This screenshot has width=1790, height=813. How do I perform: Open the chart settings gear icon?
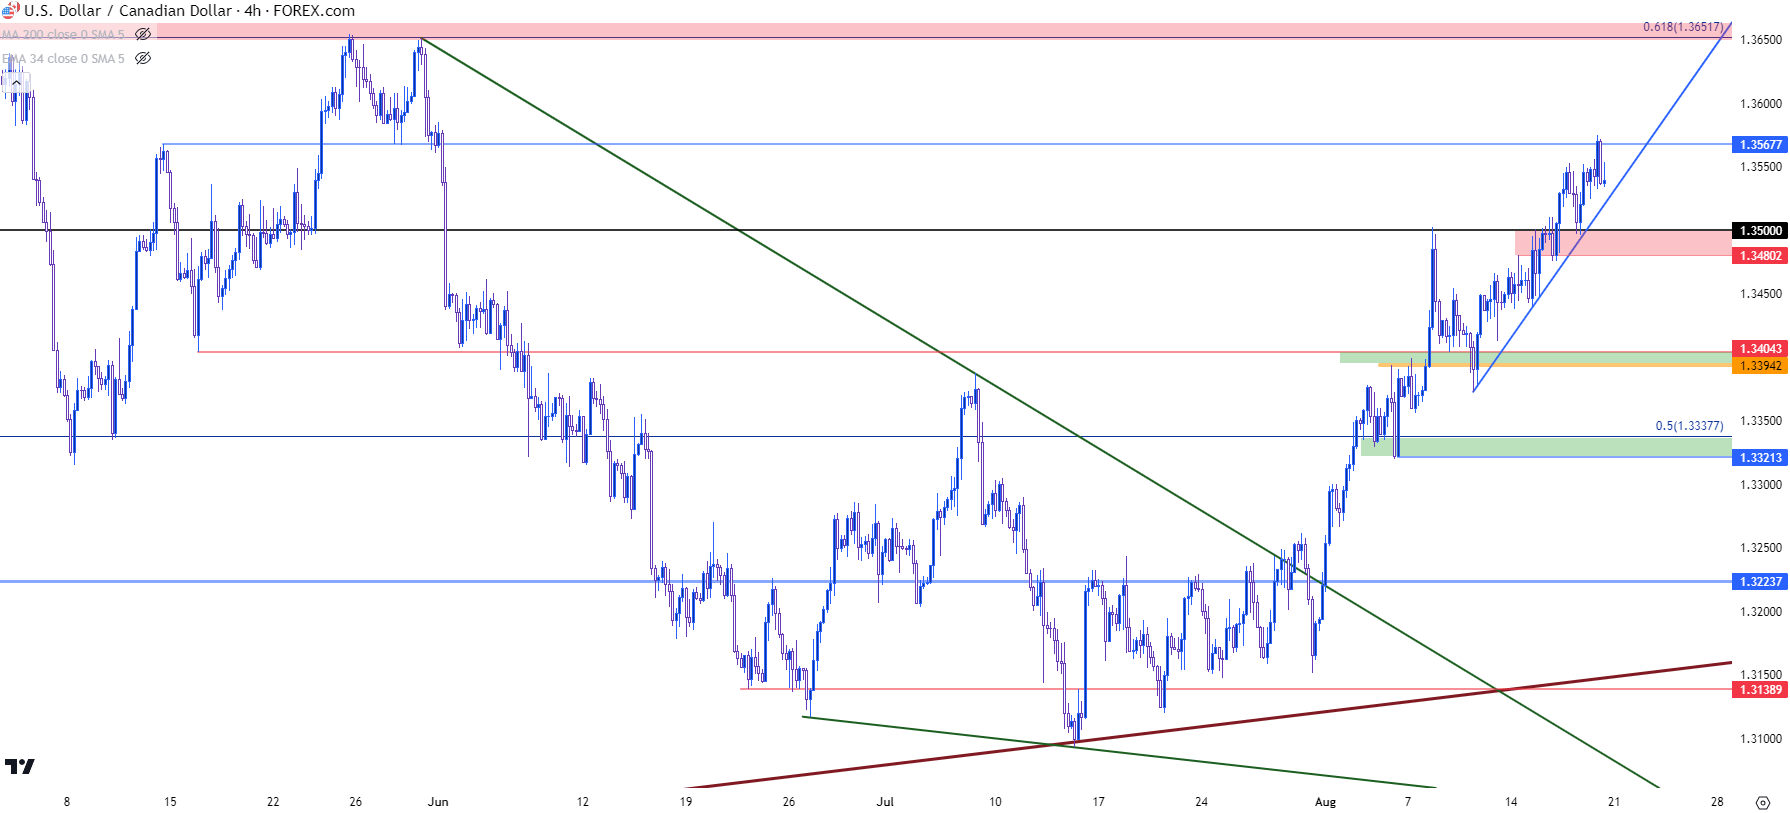point(1763,802)
